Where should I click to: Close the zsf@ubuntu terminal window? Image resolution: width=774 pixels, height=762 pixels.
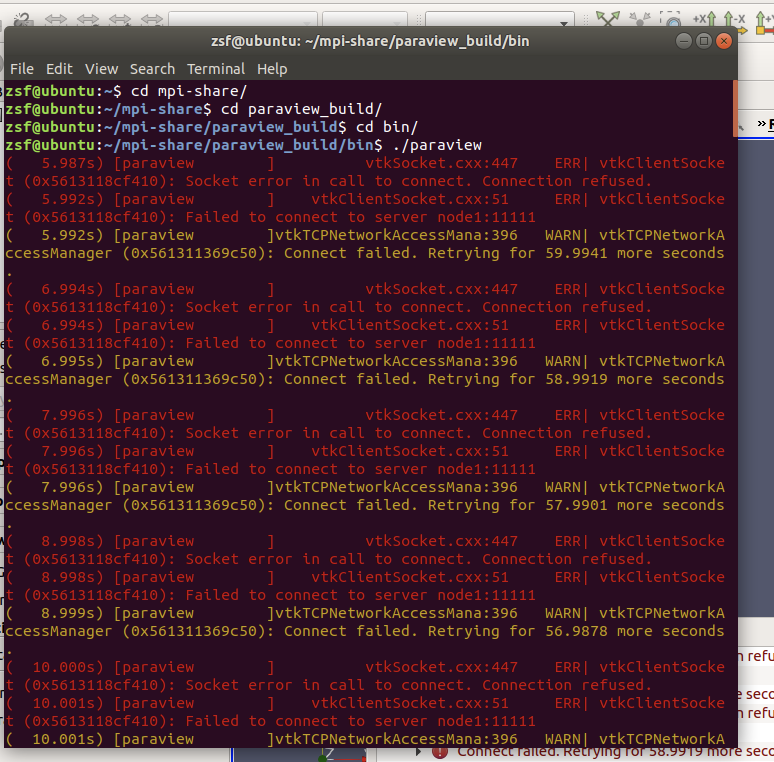tap(723, 41)
